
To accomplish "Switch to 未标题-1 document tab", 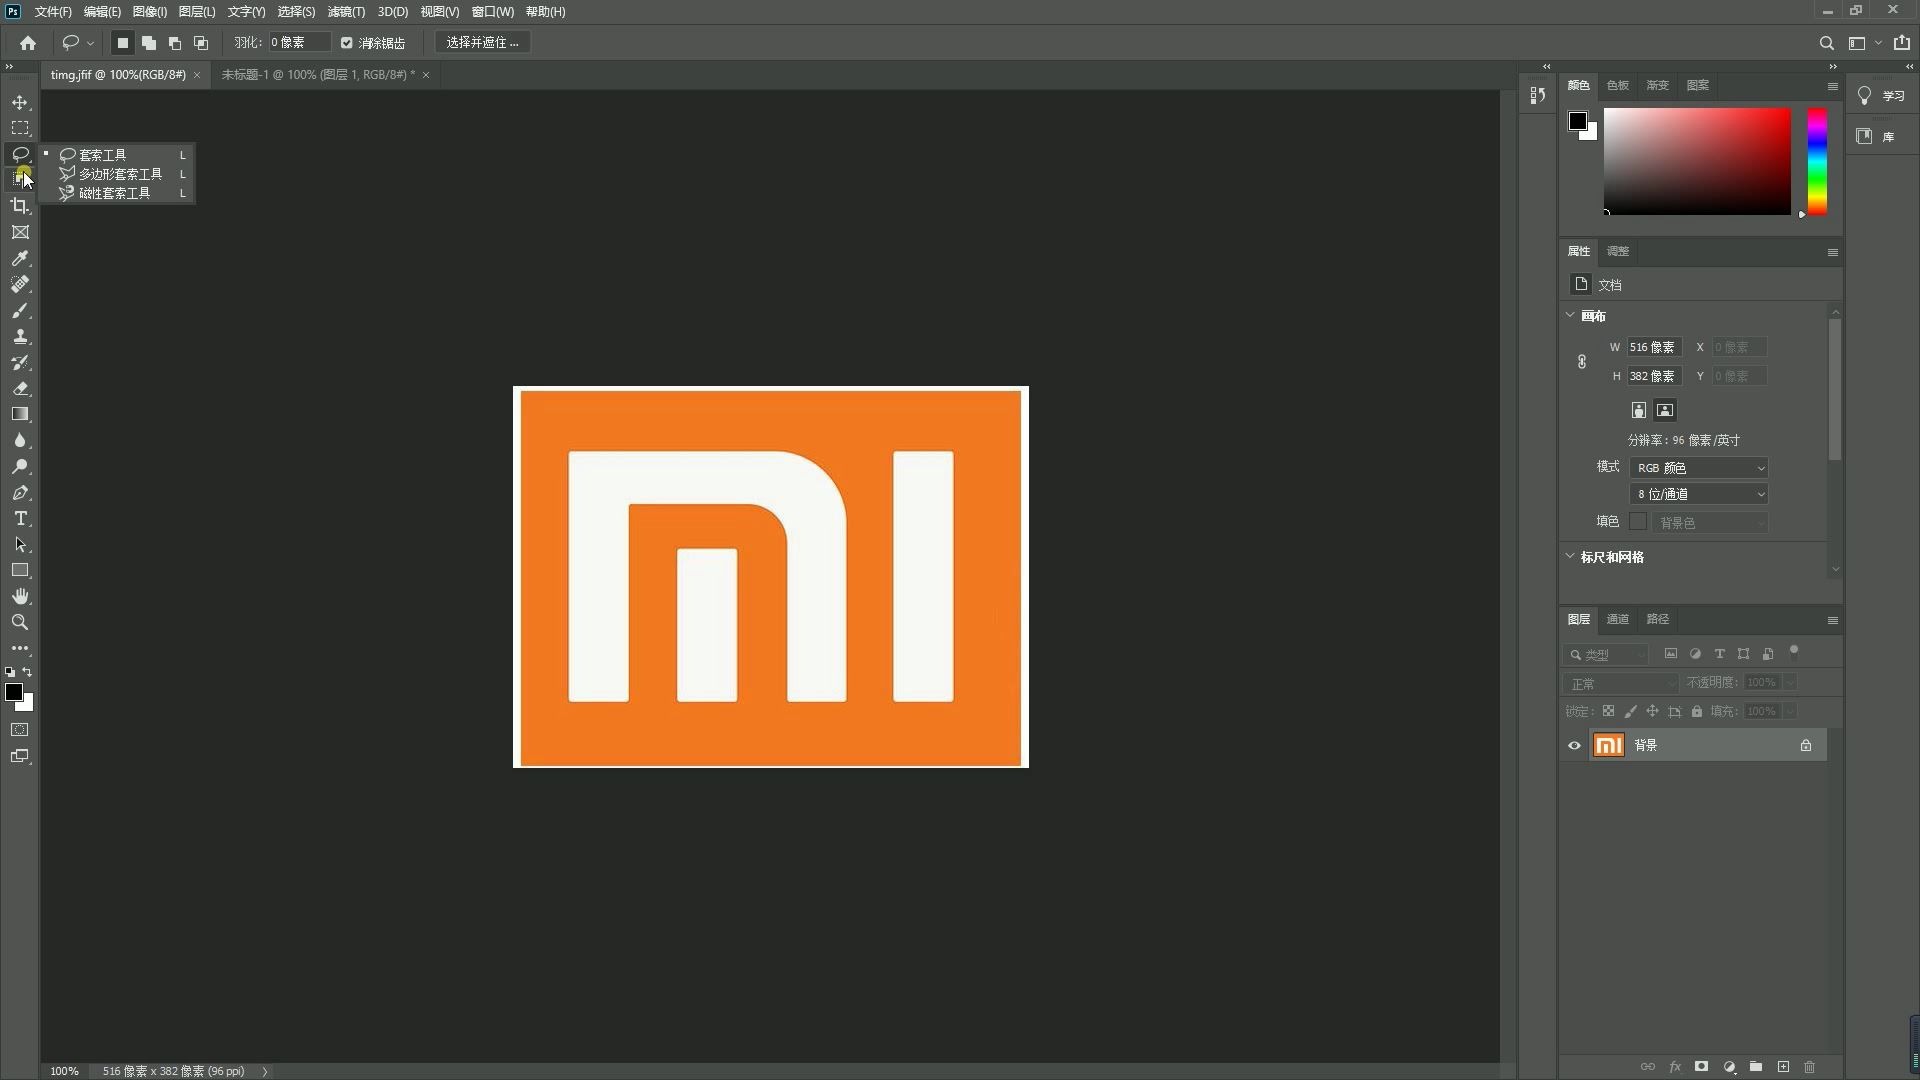I will pos(318,75).
